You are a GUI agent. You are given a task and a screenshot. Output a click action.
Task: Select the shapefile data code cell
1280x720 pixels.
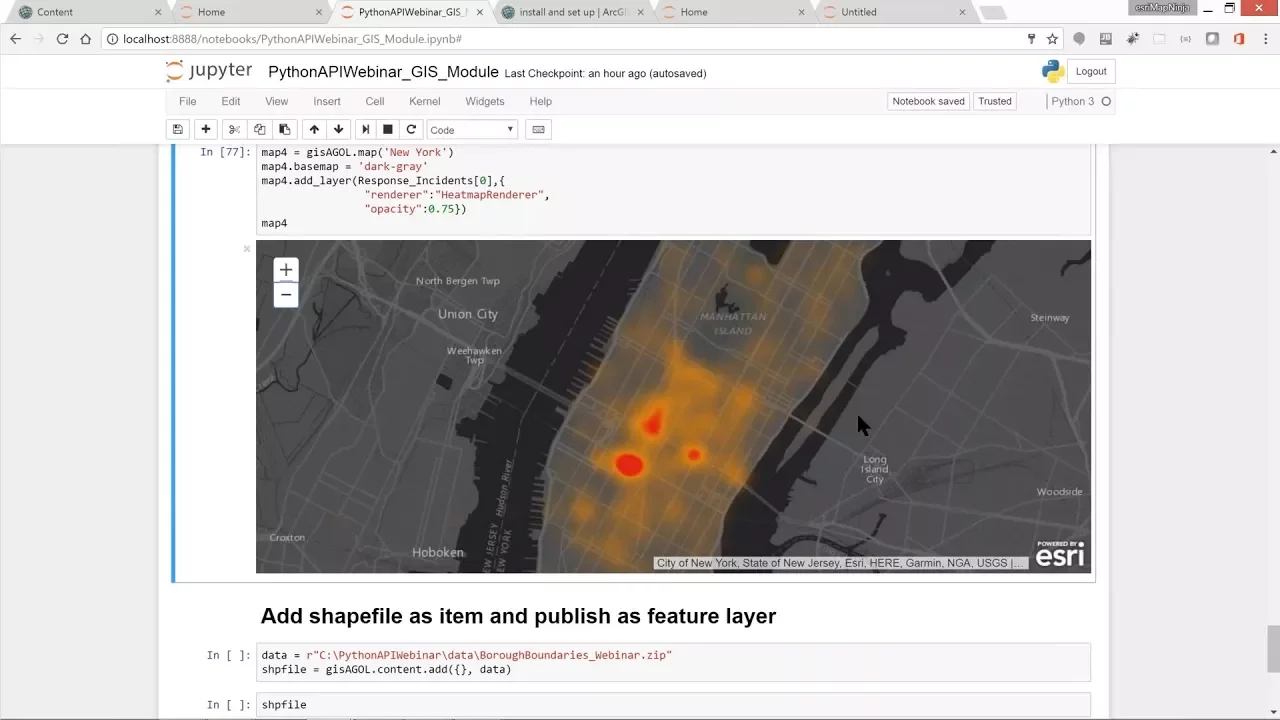click(x=674, y=662)
